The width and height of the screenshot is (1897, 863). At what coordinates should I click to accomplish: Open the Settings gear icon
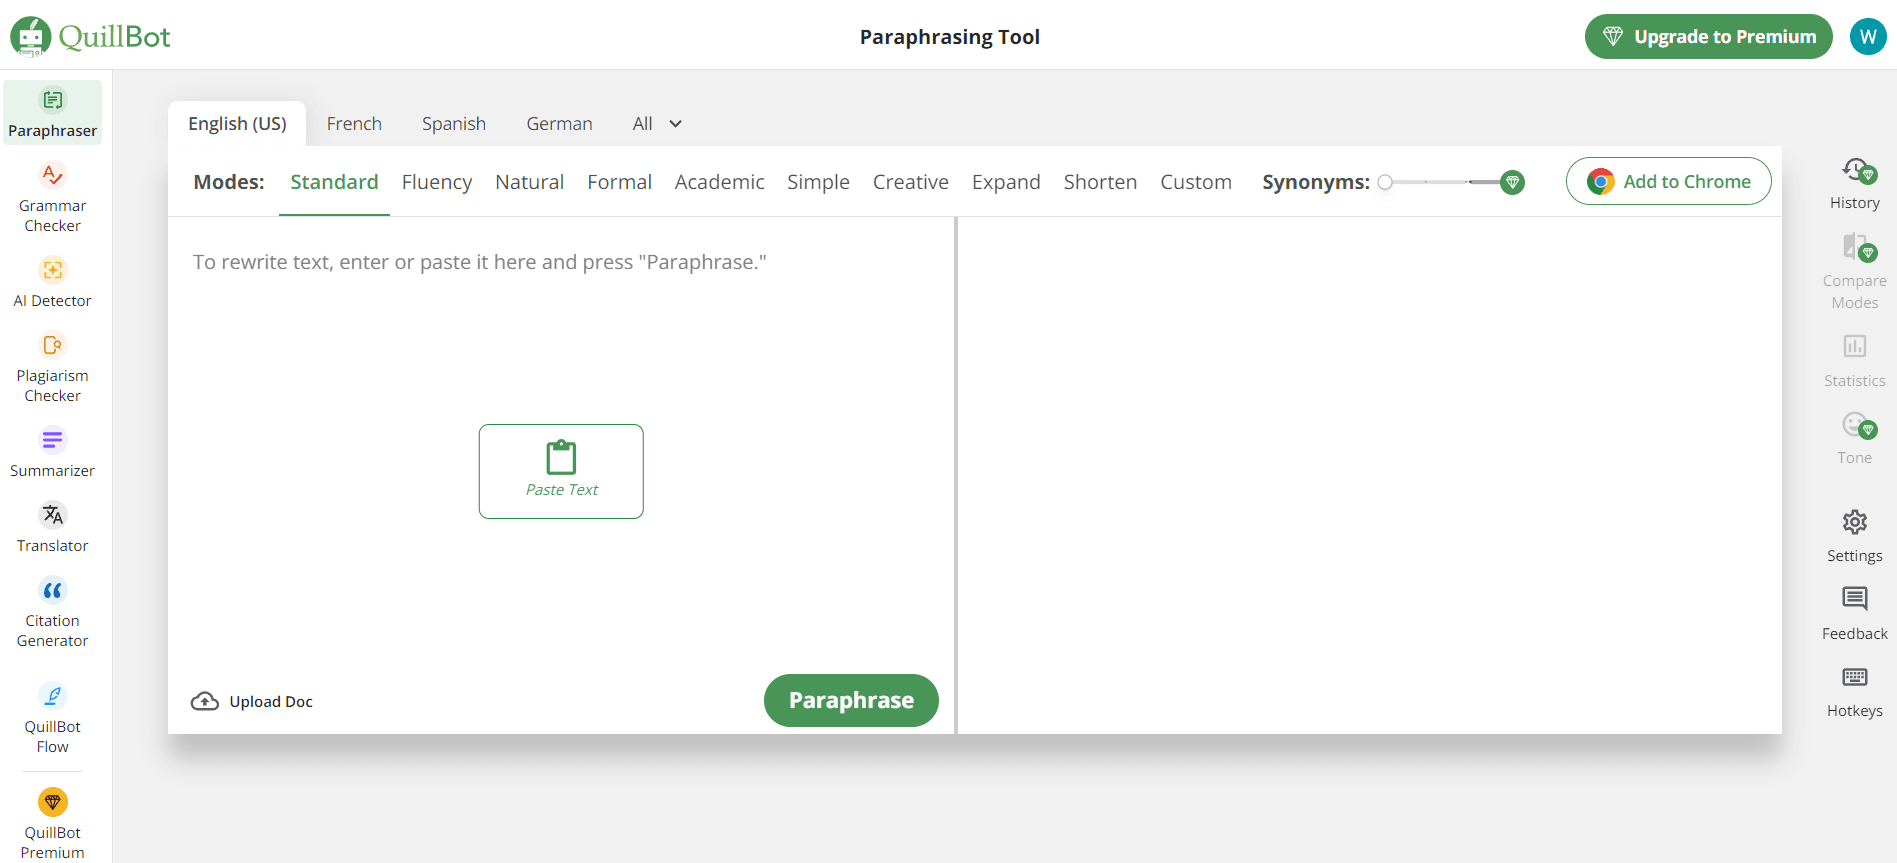pos(1854,522)
